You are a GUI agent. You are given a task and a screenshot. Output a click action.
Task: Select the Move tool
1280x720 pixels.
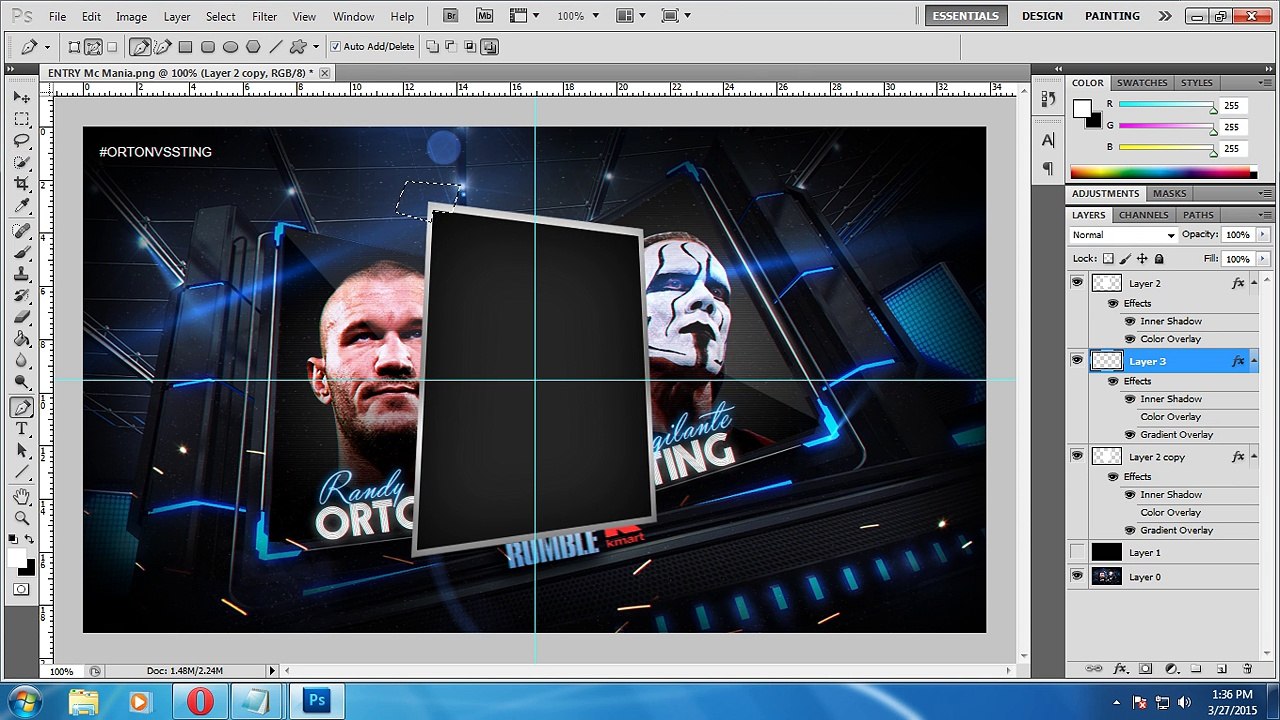point(21,97)
